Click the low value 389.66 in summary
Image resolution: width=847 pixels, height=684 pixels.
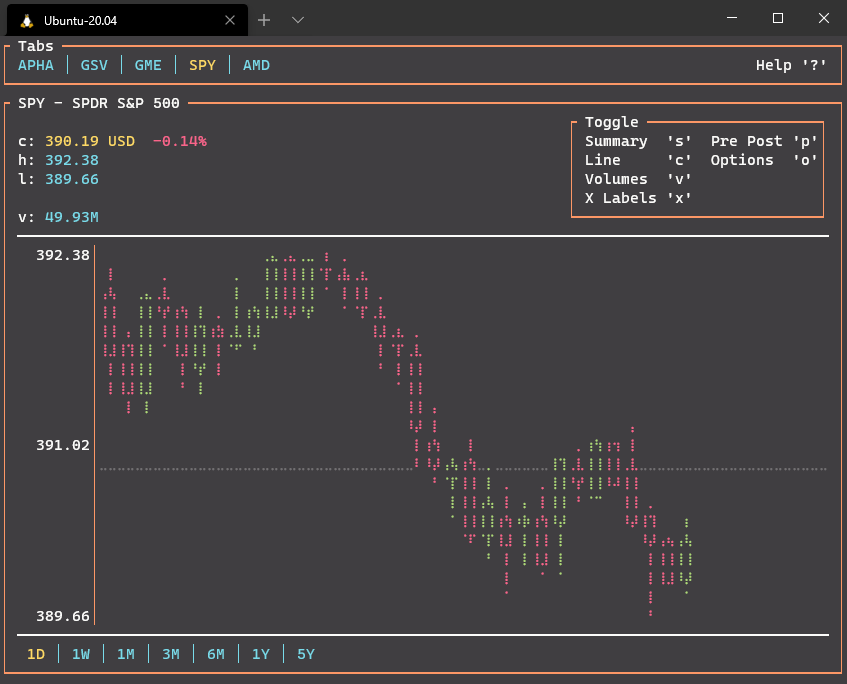tap(72, 179)
